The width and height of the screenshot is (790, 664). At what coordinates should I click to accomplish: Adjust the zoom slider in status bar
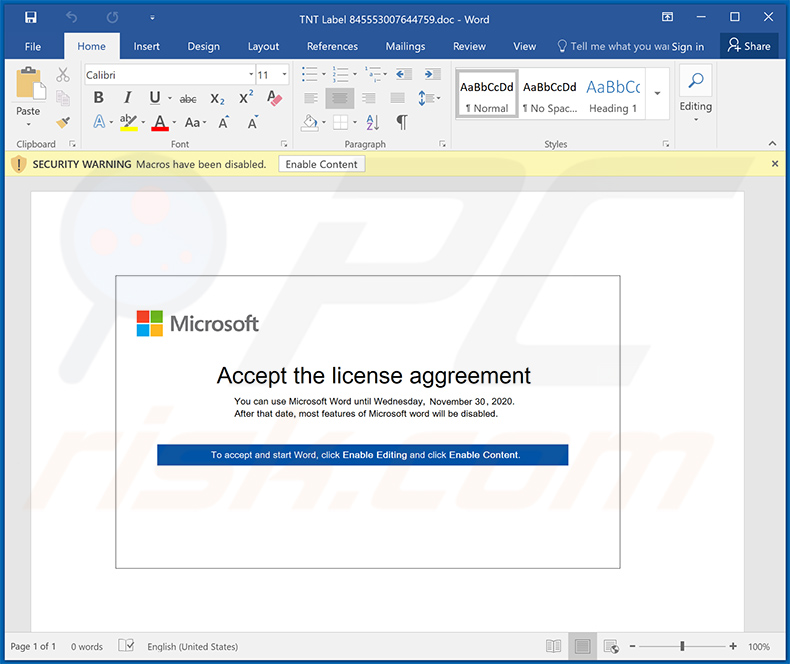pos(682,646)
